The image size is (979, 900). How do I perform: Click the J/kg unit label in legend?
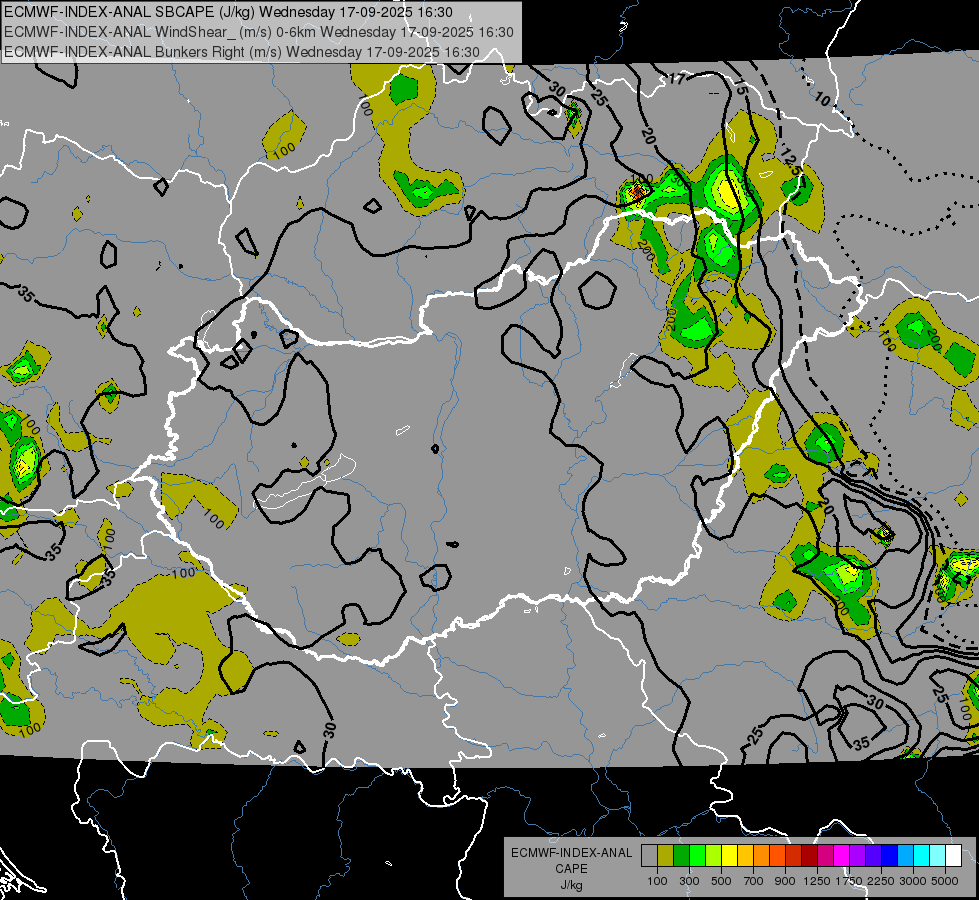point(571,885)
